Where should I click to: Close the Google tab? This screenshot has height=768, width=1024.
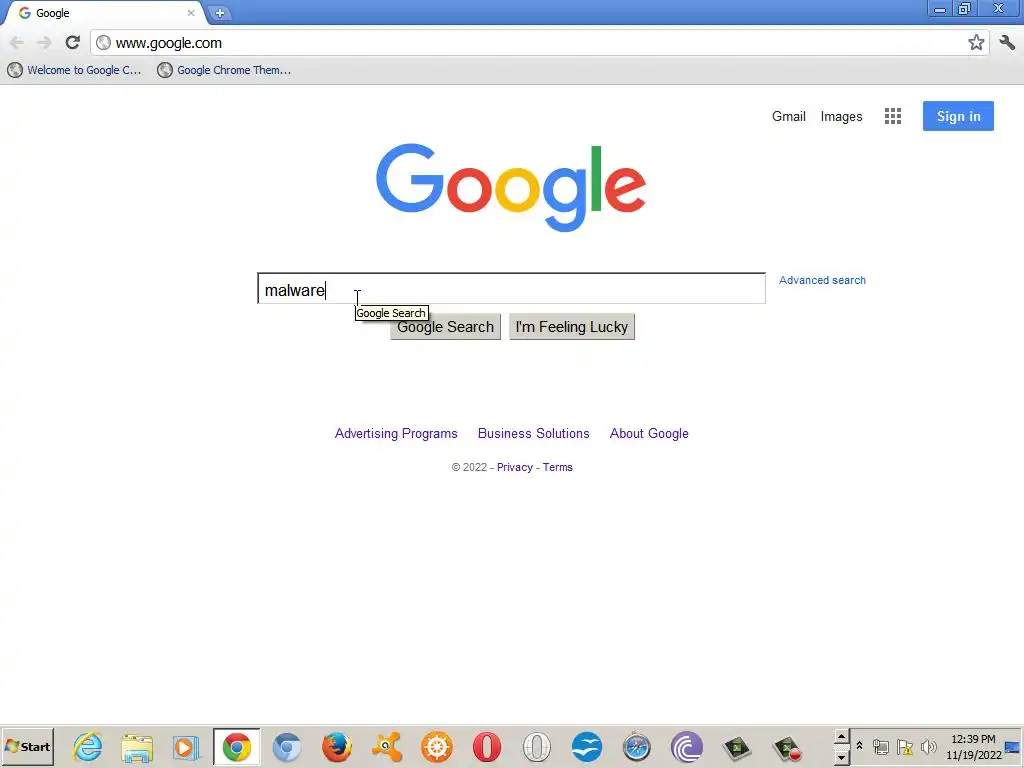click(x=191, y=13)
